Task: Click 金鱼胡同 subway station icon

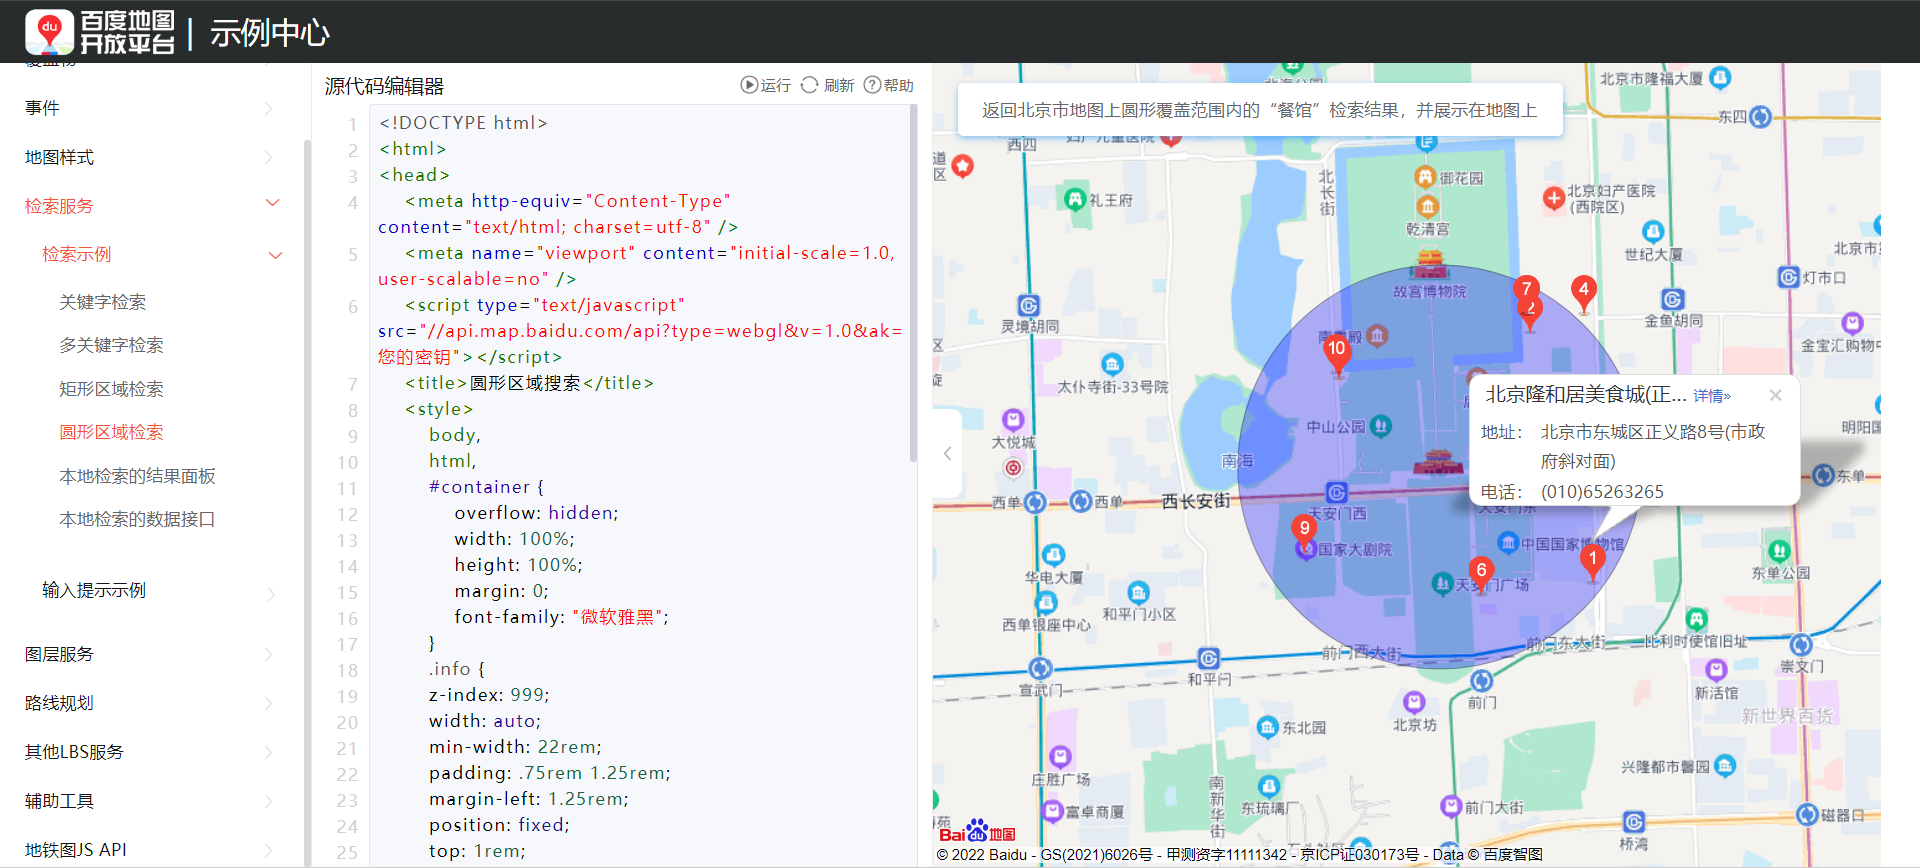Action: [1673, 299]
